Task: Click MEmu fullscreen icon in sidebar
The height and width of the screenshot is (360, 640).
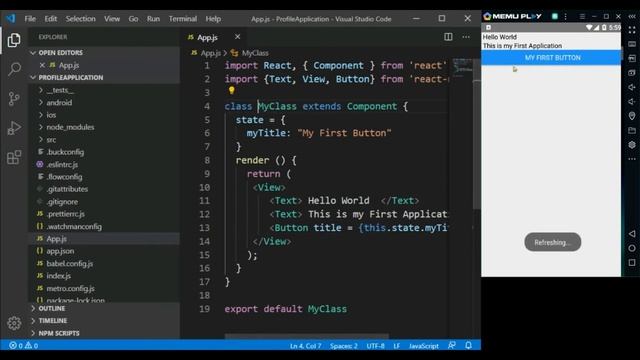Action: tap(632, 30)
